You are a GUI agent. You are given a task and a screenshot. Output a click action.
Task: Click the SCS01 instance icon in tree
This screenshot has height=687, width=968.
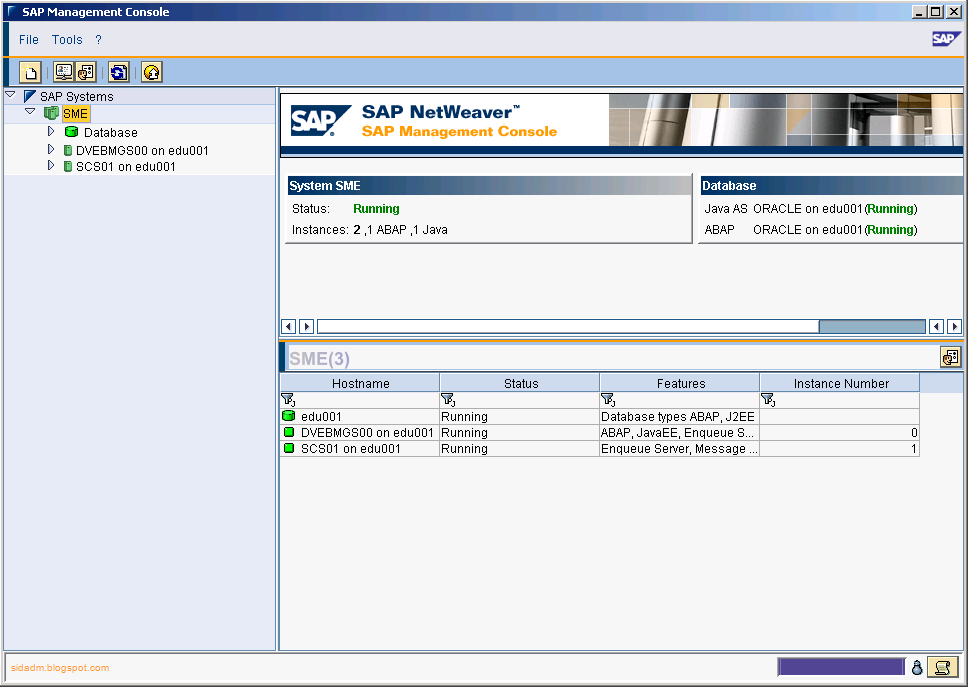pos(68,166)
